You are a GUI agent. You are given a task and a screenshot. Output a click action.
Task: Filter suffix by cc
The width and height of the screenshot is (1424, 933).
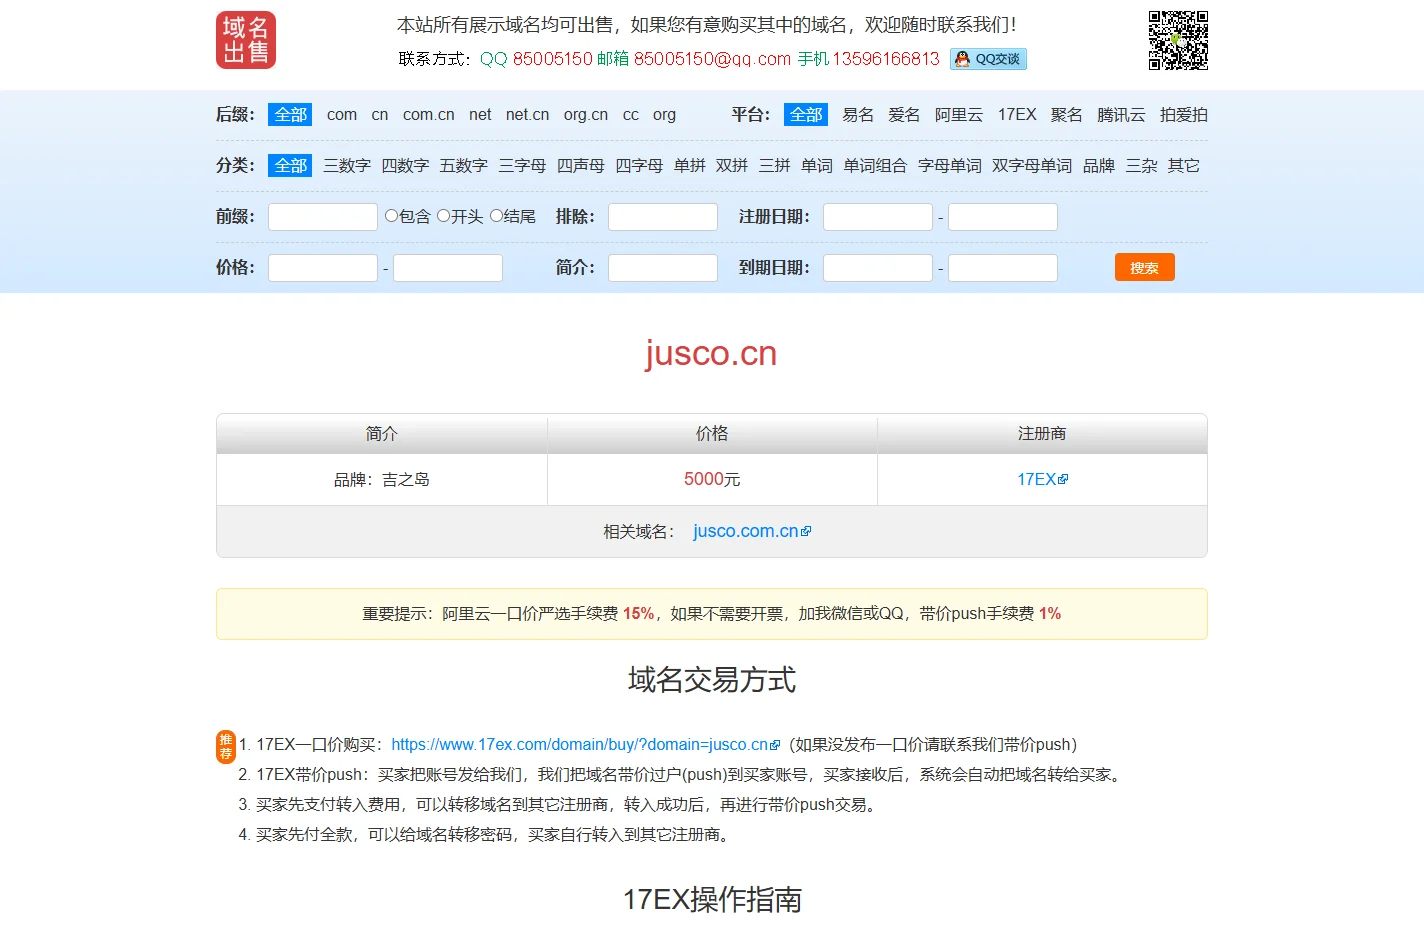(x=631, y=115)
